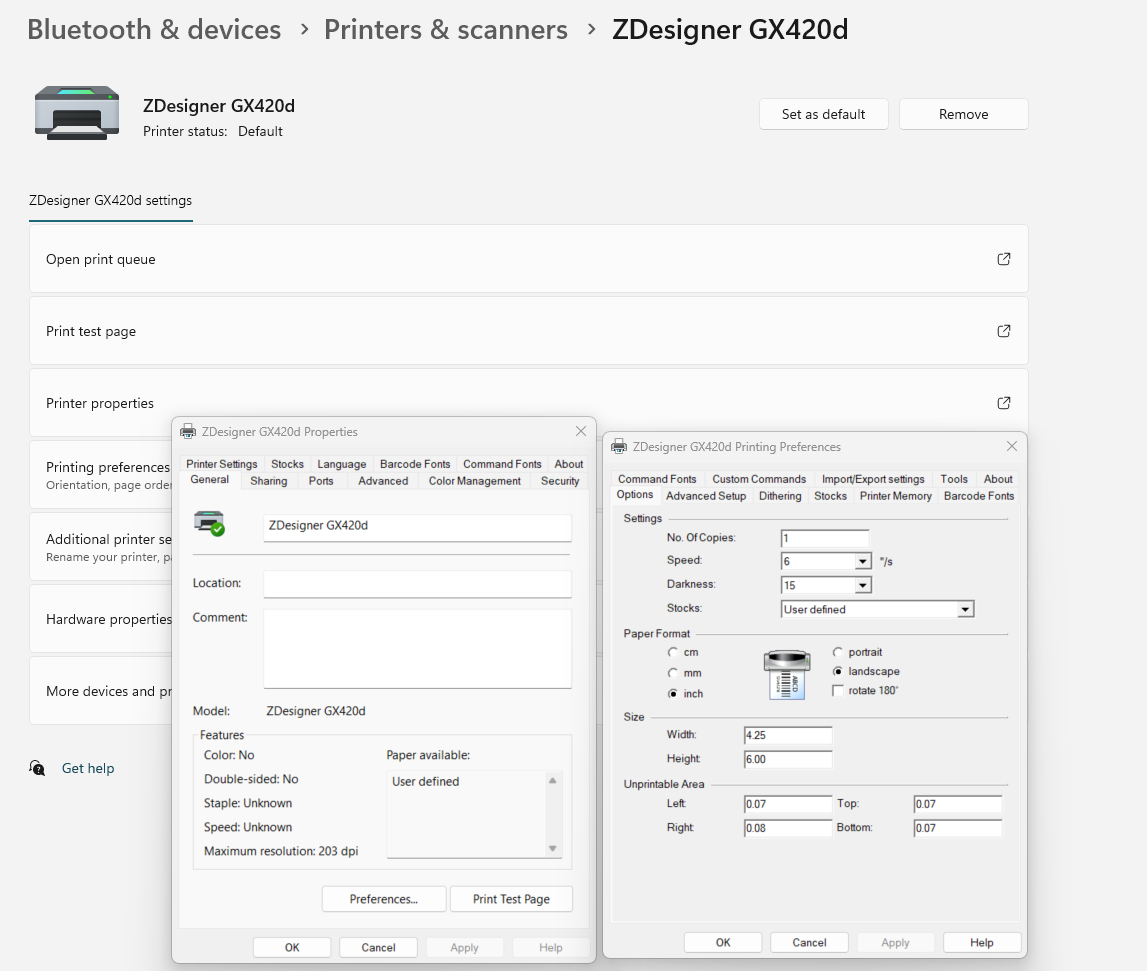Click the Width input field
Screen dimensions: 1147x971
click(x=788, y=735)
